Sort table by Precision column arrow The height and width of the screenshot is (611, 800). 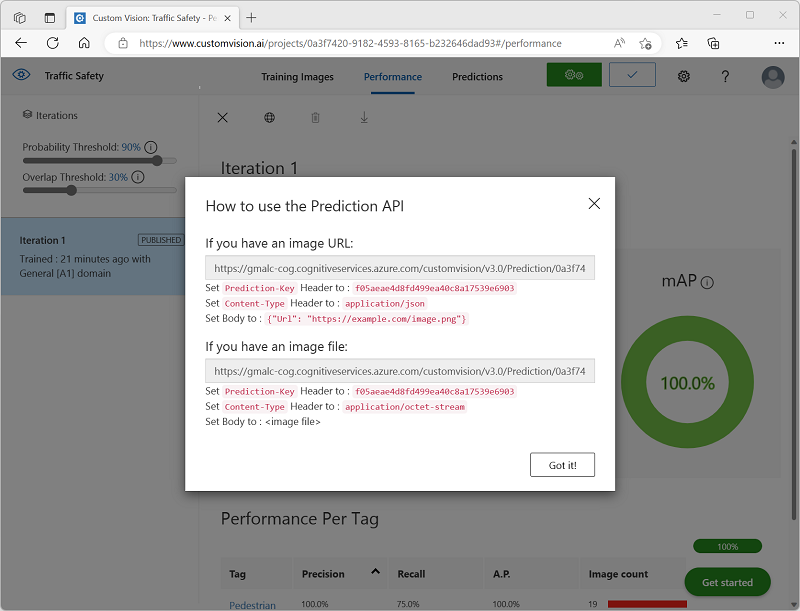pyautogui.click(x=375, y=572)
